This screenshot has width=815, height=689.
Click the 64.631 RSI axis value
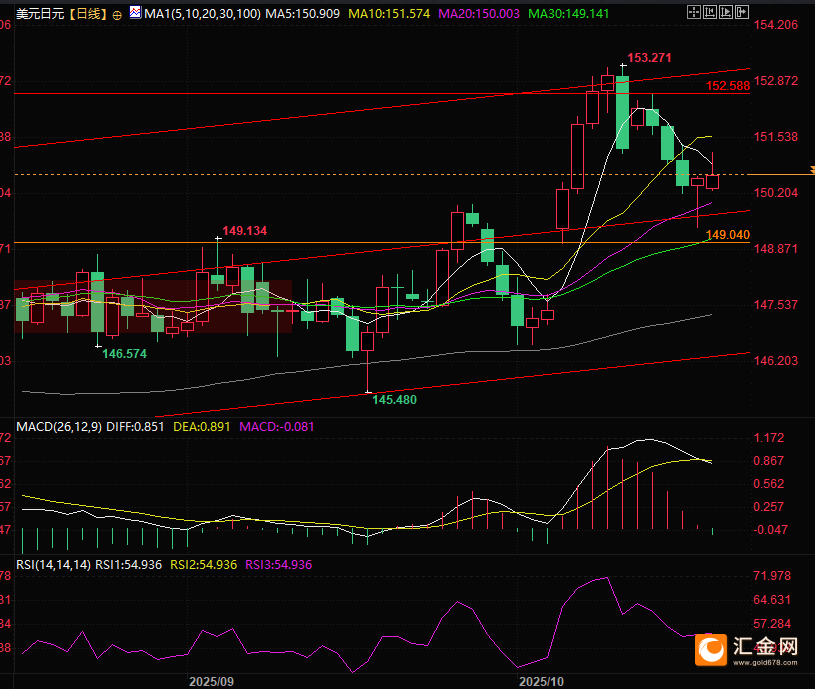pos(772,600)
